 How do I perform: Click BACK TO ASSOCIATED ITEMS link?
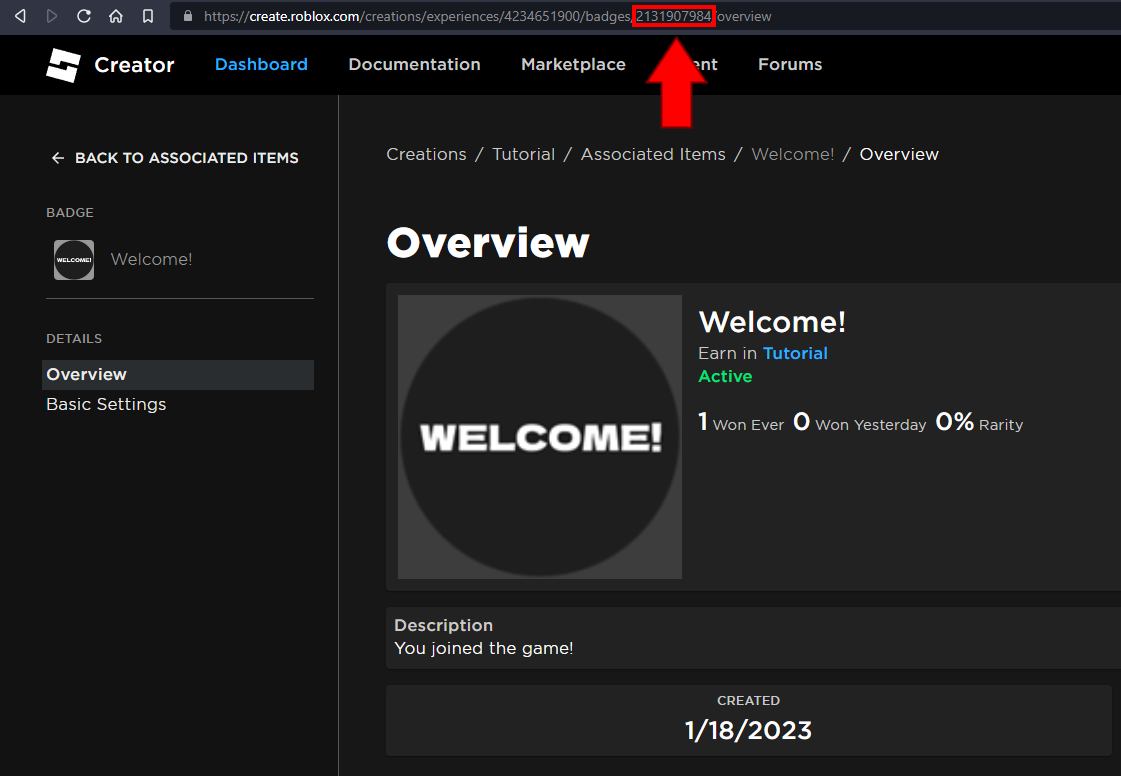tap(187, 158)
